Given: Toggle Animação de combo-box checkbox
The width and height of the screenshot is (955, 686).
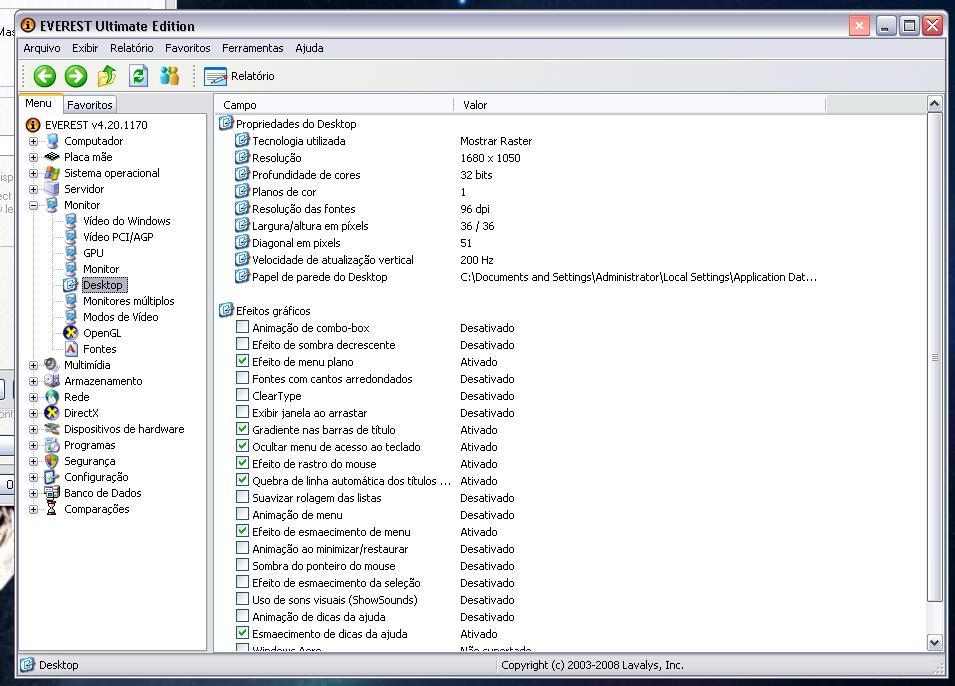Looking at the screenshot, I should (242, 327).
